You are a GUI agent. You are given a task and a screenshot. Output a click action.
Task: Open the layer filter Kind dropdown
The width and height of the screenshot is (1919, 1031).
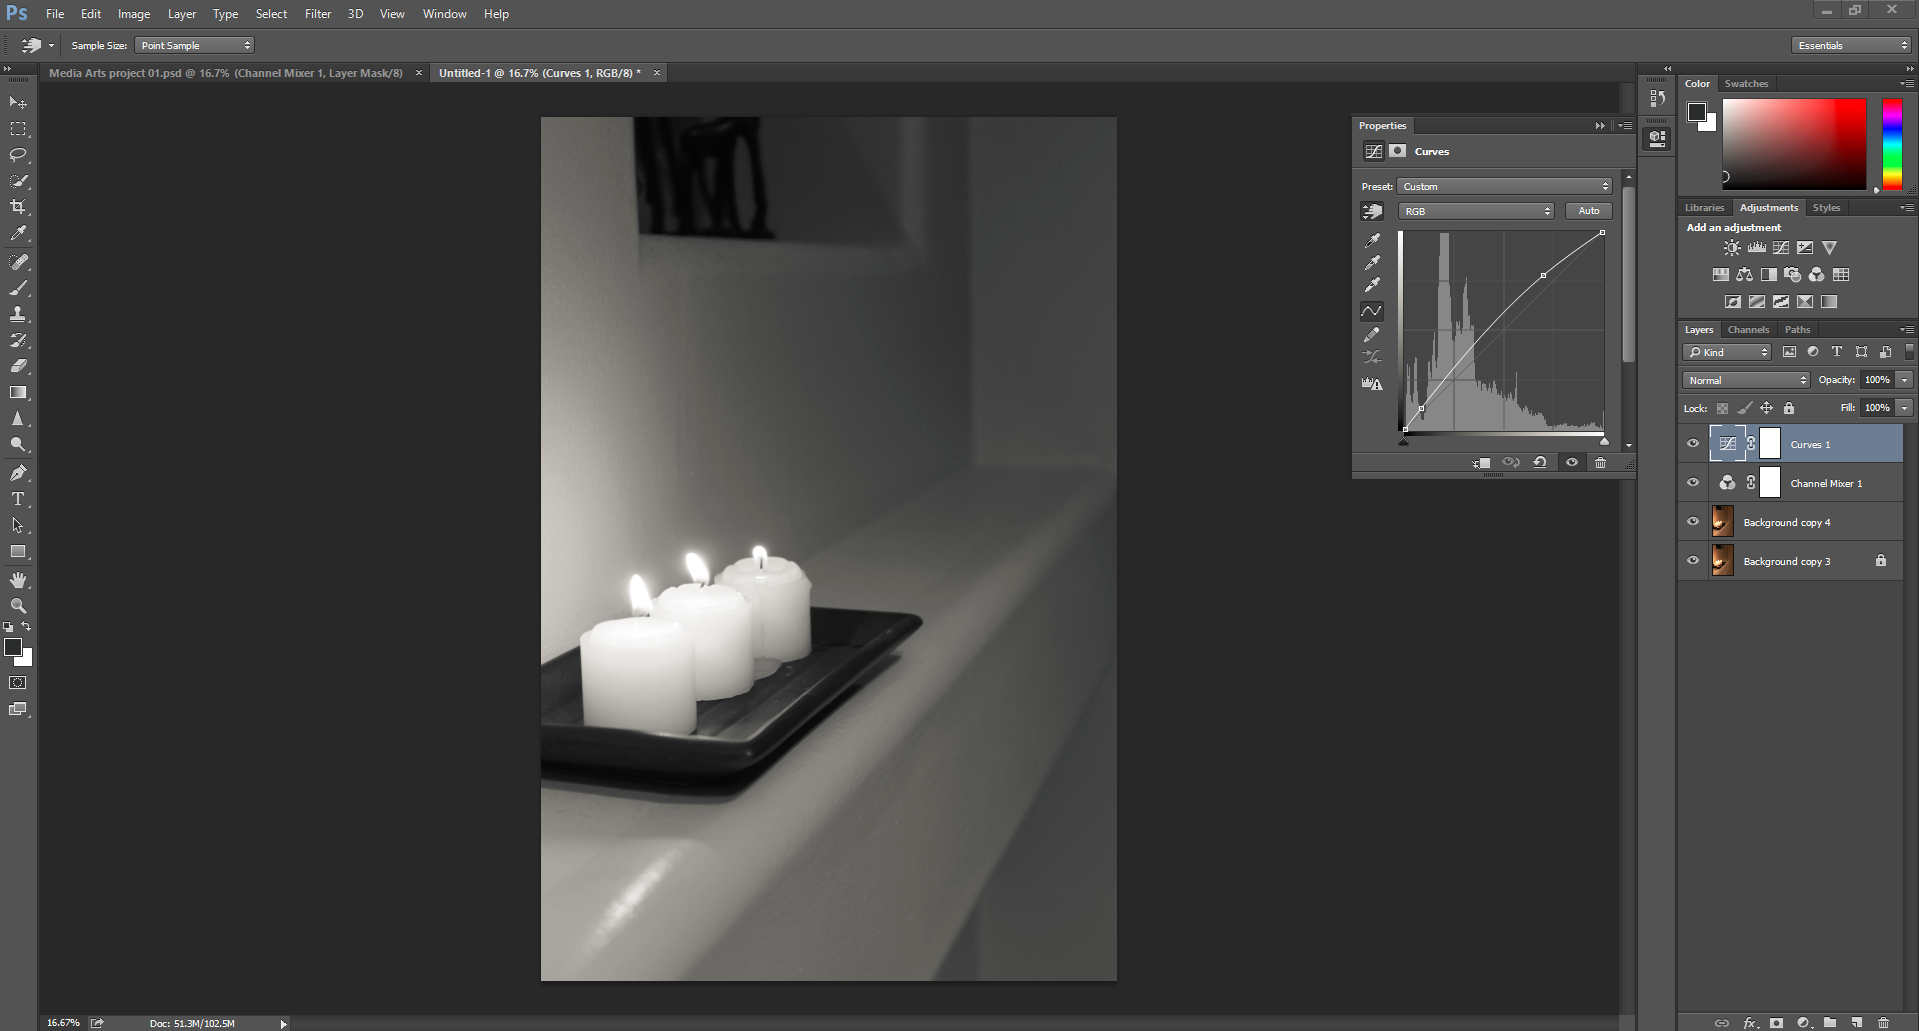coord(1727,352)
